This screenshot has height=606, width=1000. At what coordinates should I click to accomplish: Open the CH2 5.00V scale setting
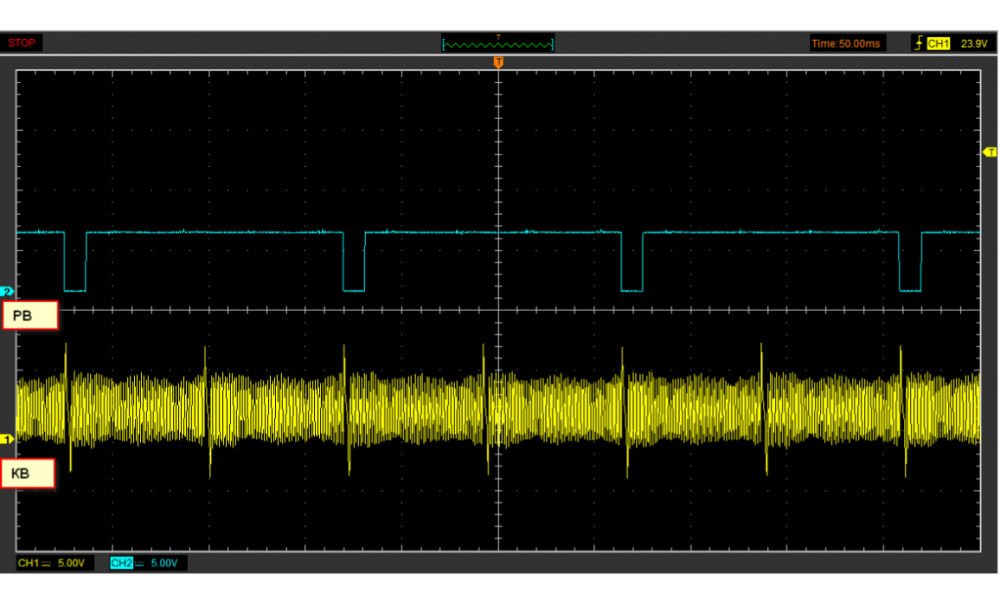point(164,564)
